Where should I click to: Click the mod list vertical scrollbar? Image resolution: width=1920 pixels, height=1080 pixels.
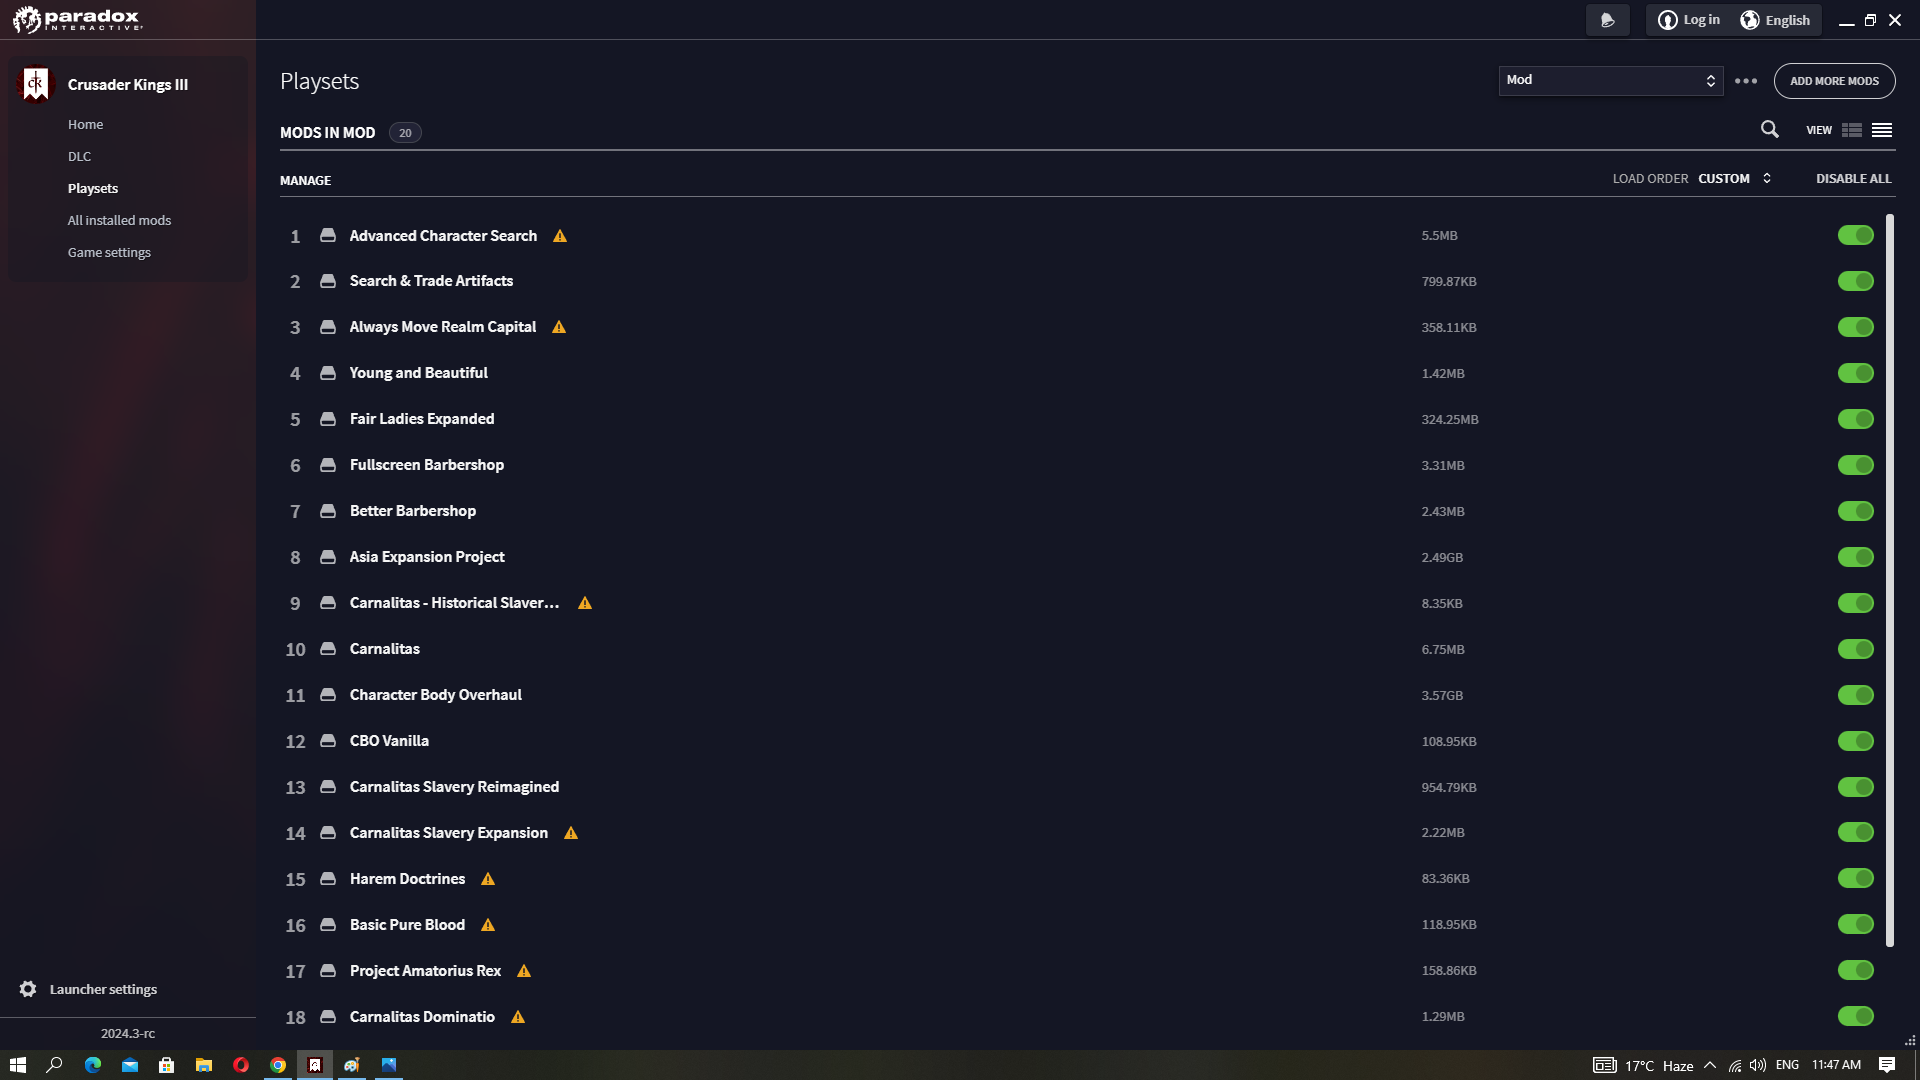(x=1889, y=580)
